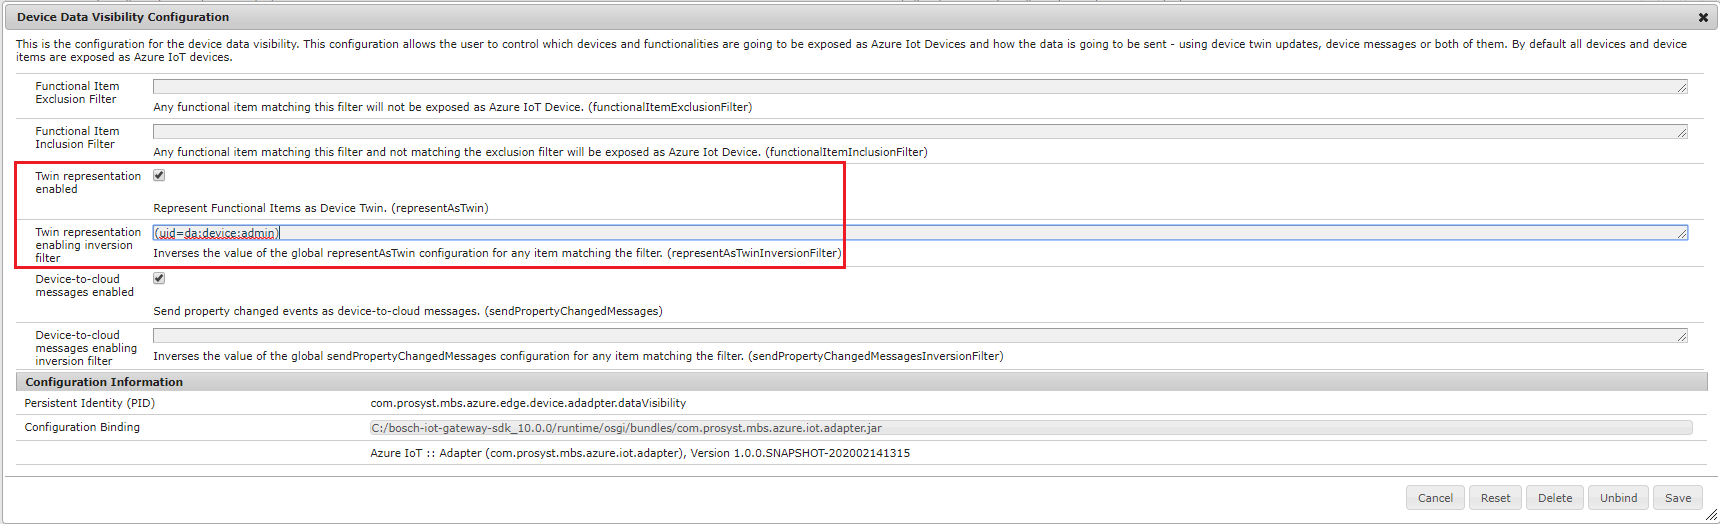Viewport: 1720px width, 524px height.
Task: Click the functionalItemInclusionFilter description text
Action: pos(540,152)
